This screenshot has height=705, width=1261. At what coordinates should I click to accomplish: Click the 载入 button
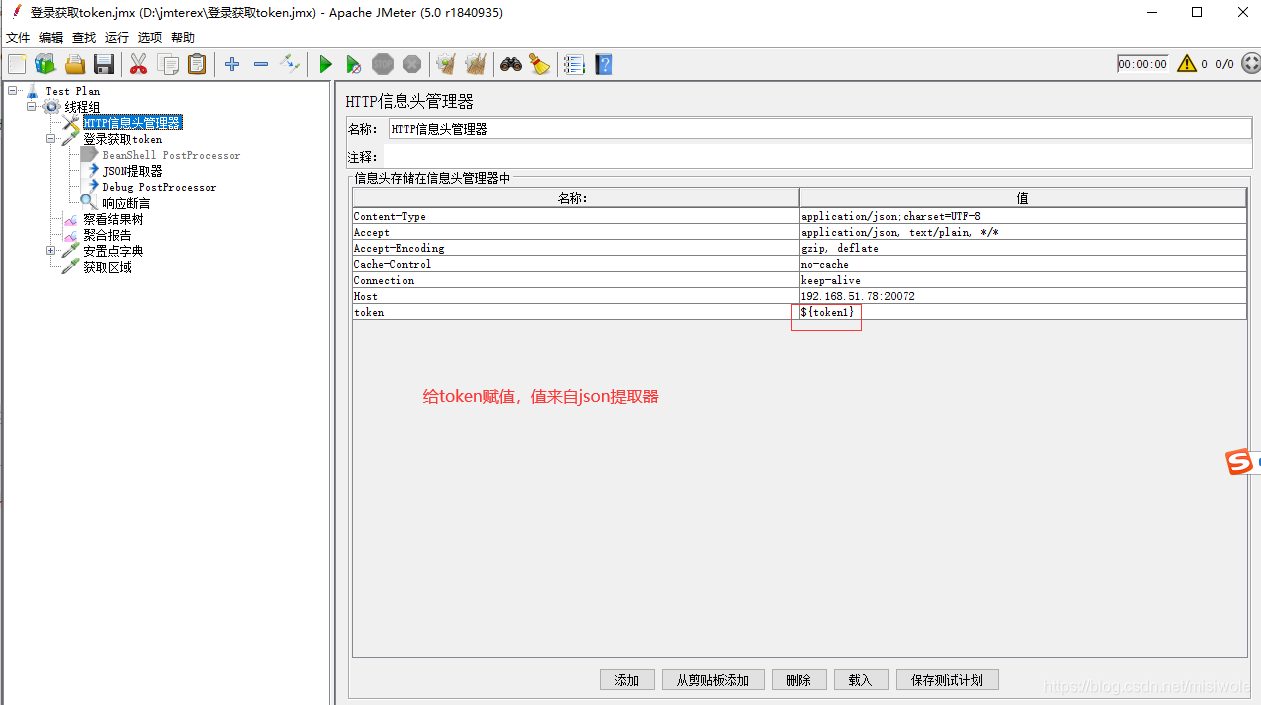point(861,680)
